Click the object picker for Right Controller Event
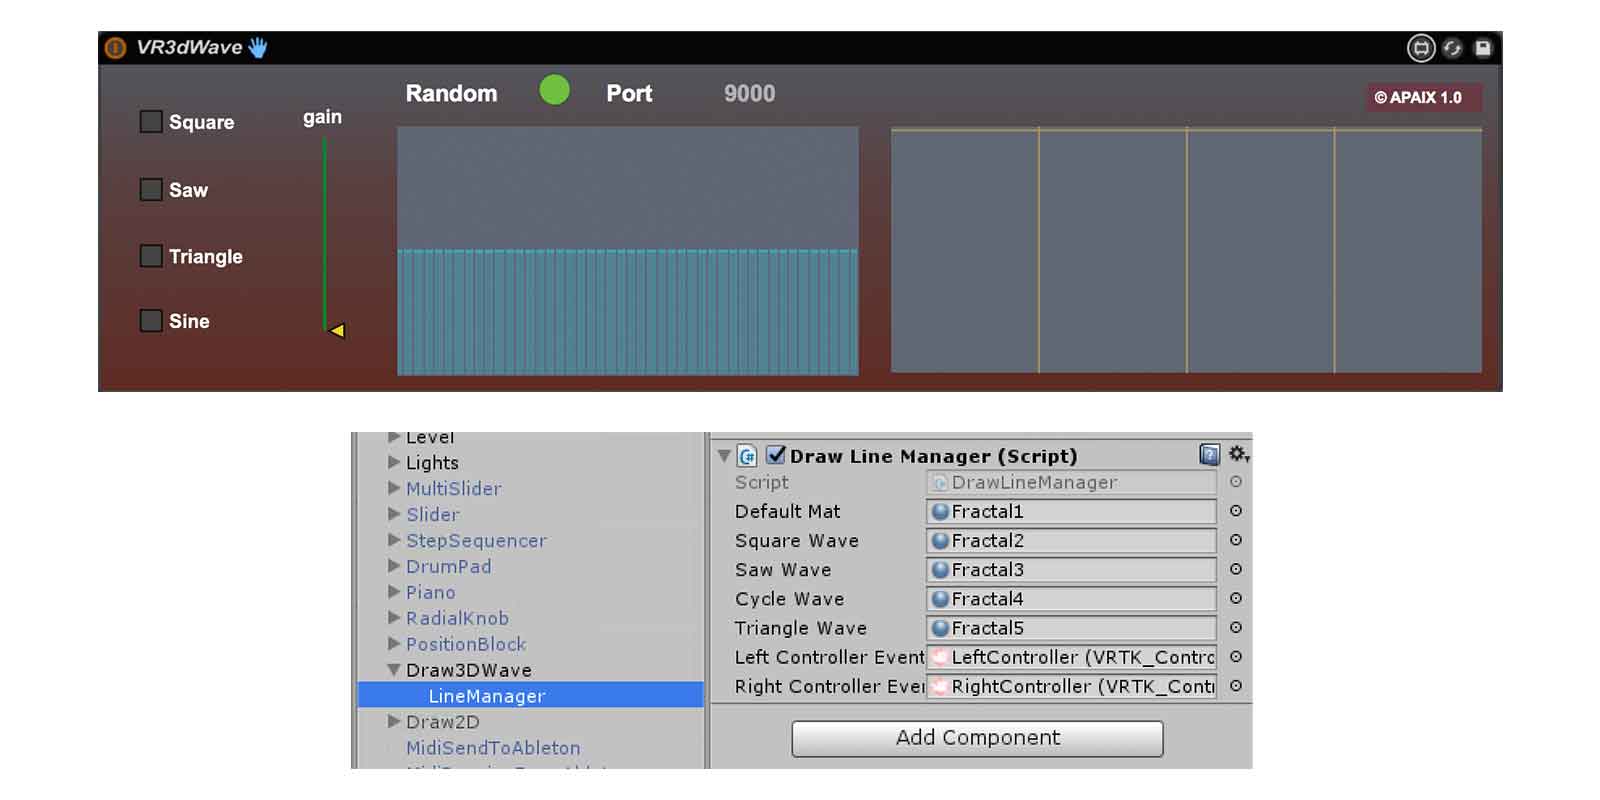This screenshot has width=1600, height=800. point(1236,686)
